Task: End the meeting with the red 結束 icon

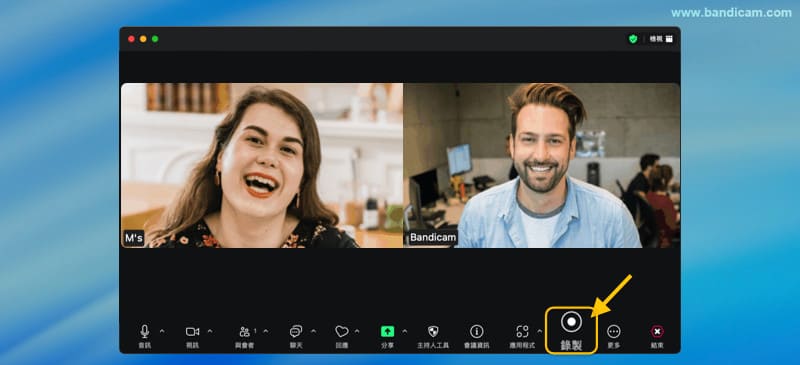Action: (x=657, y=332)
